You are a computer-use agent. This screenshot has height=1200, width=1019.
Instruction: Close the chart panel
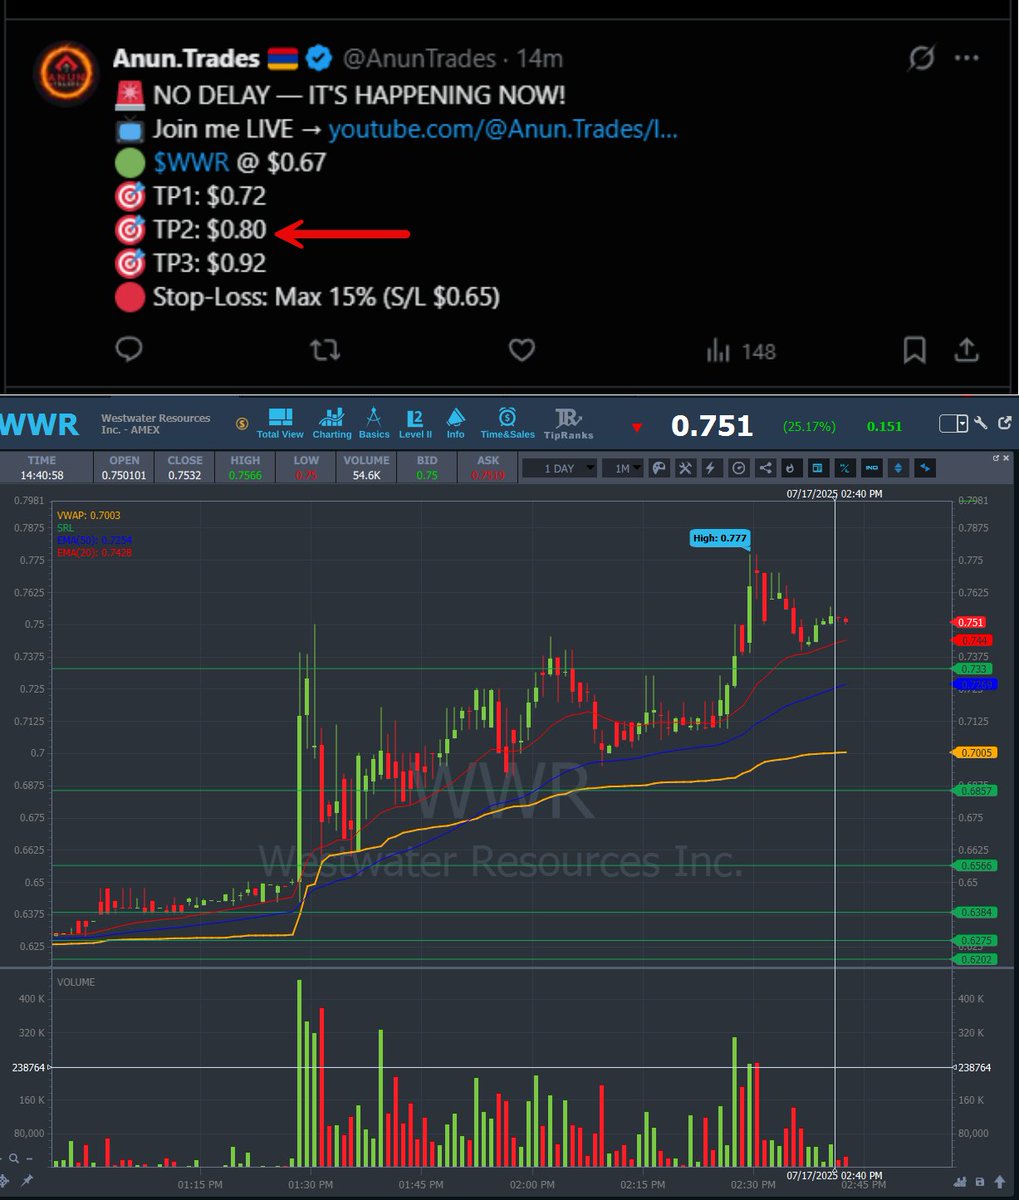pos(1008,458)
